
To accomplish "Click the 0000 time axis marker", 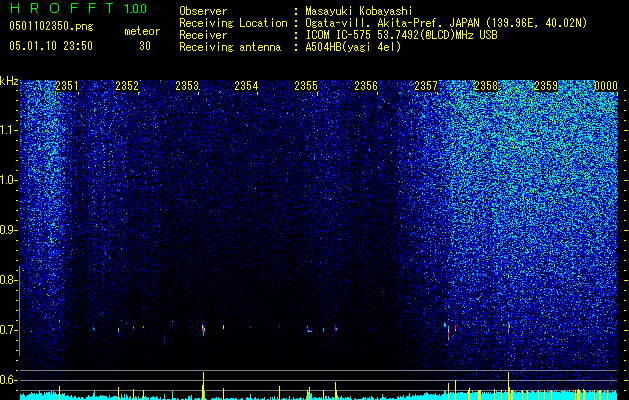I will pos(606,86).
